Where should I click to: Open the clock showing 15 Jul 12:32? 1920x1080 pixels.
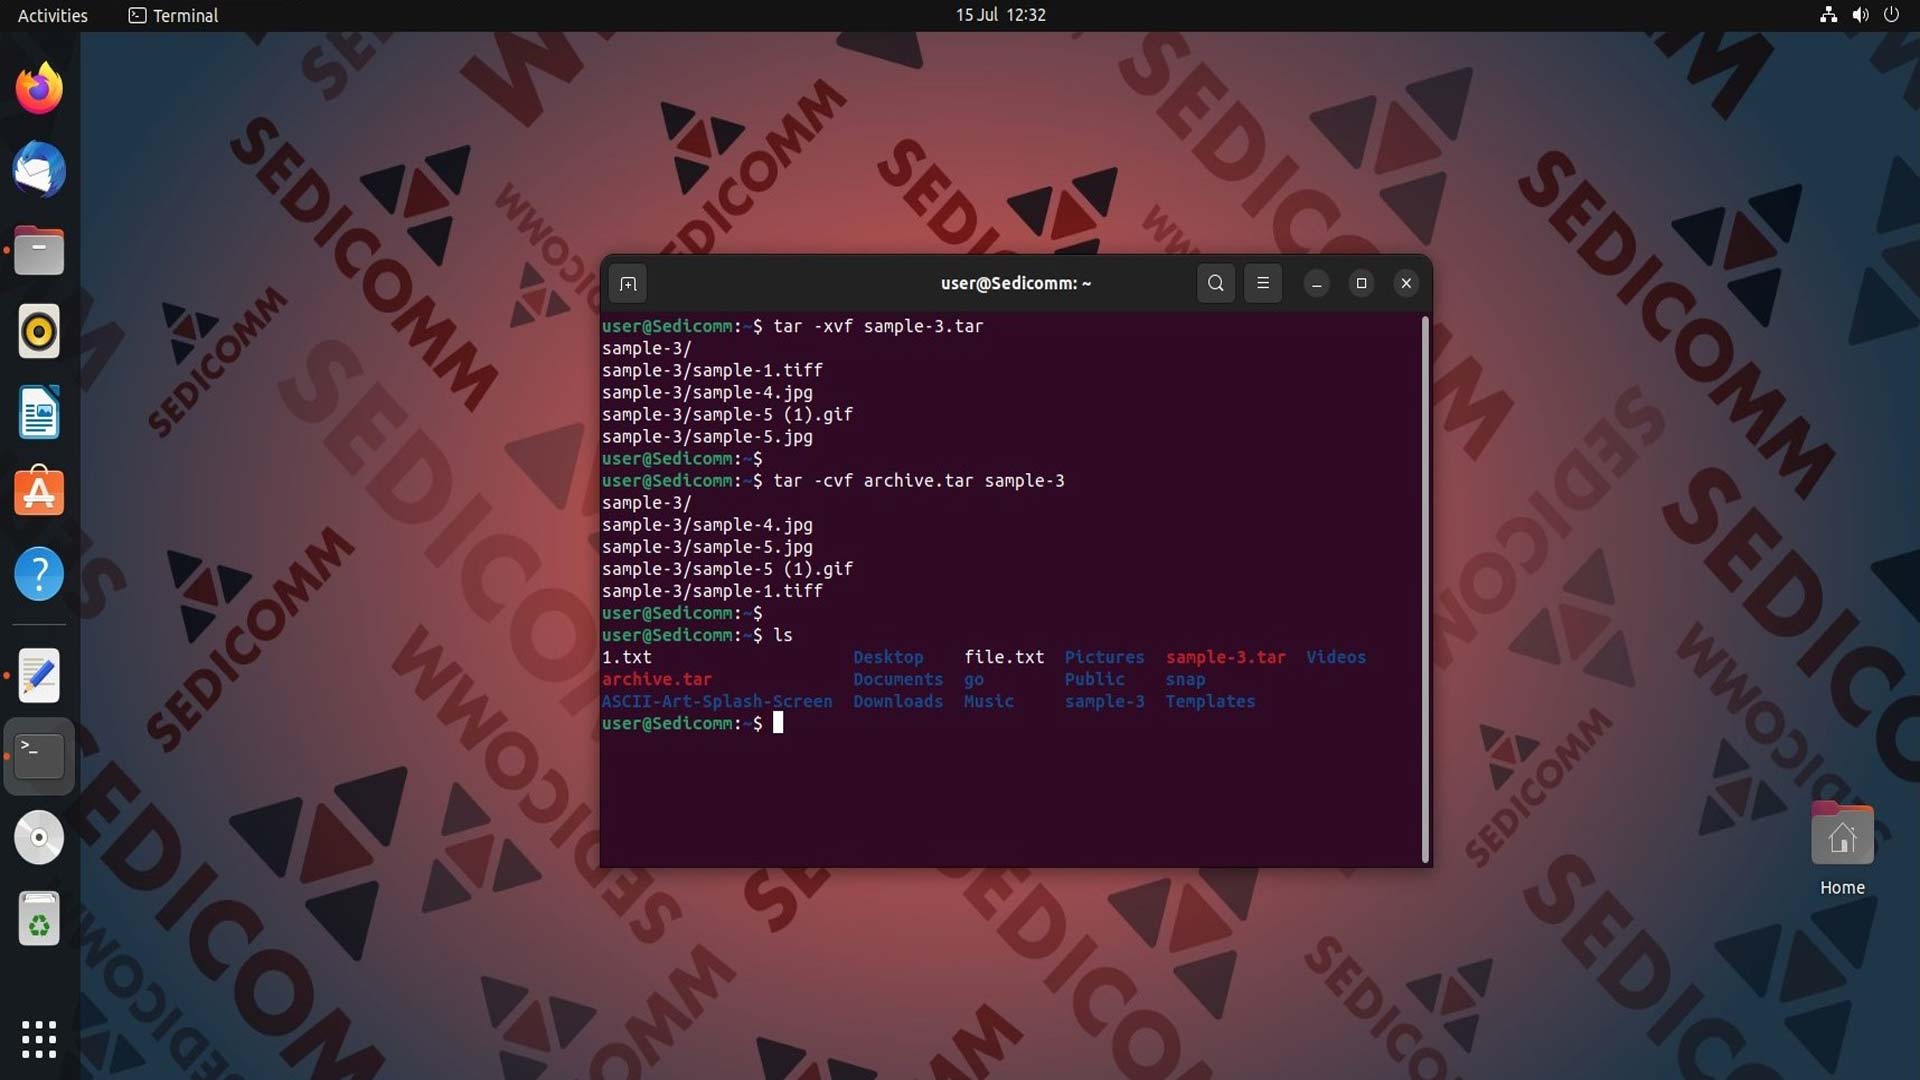1000,15
